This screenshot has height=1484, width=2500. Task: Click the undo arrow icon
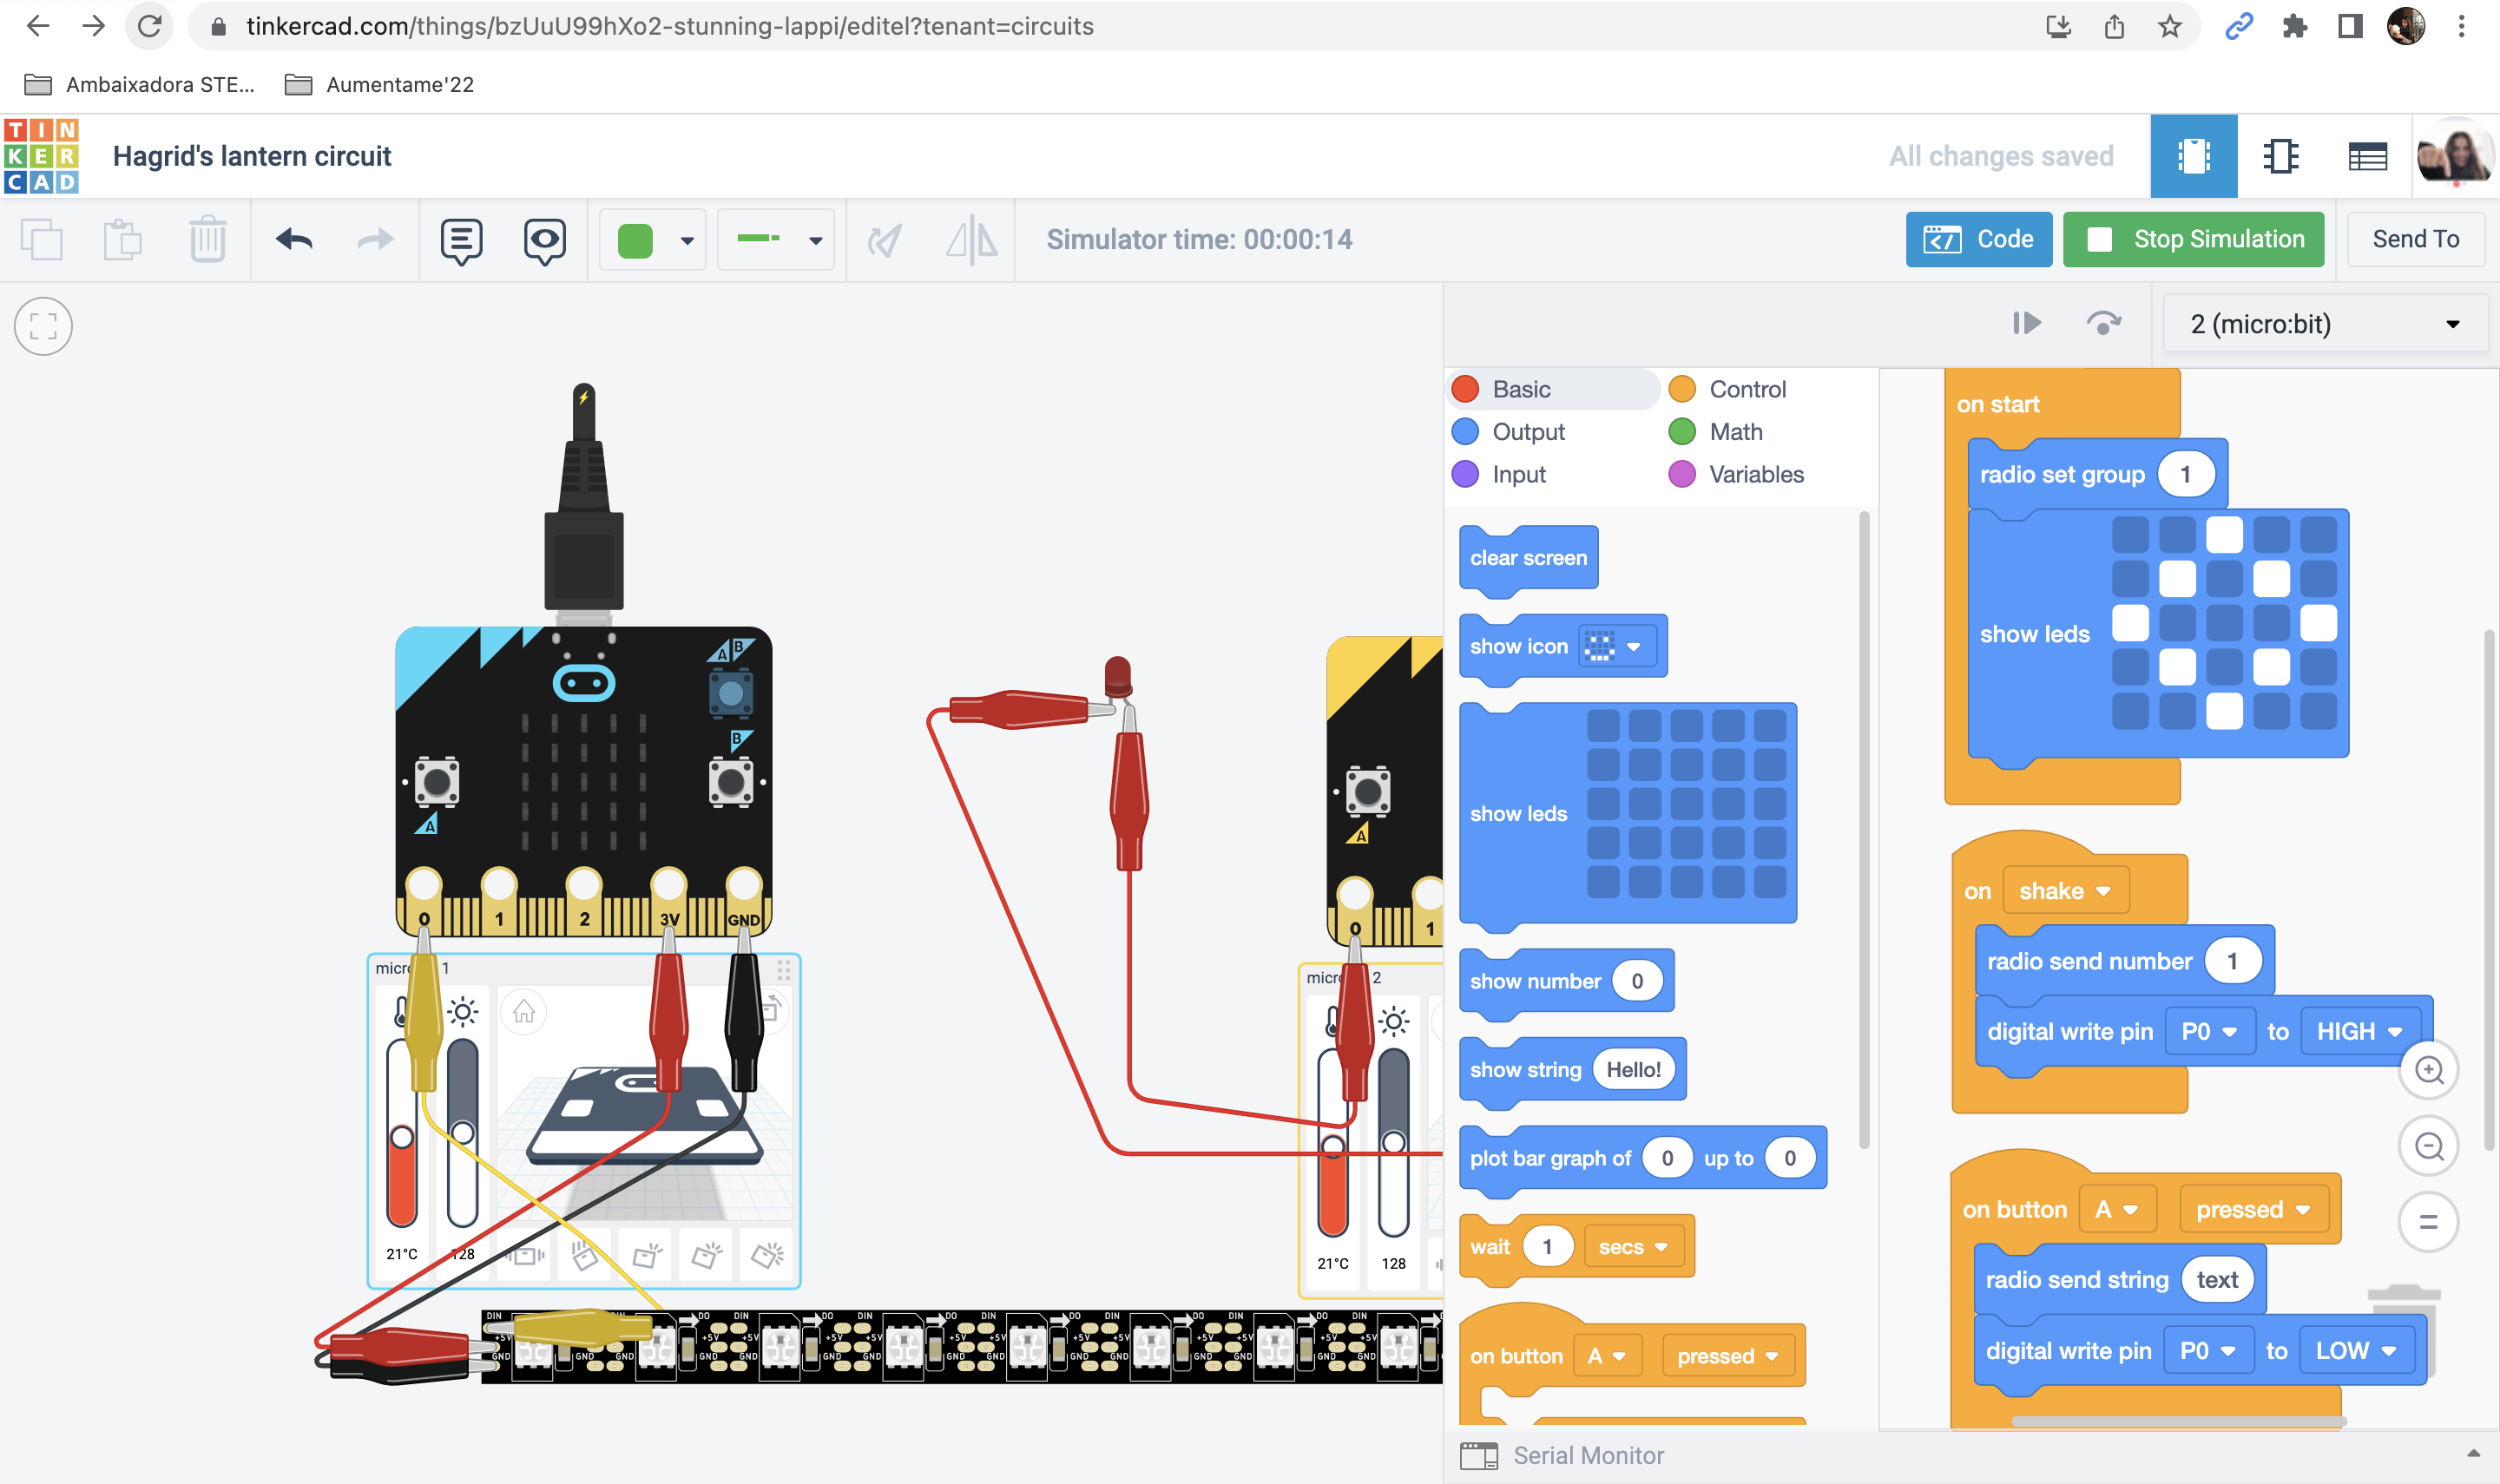[294, 240]
